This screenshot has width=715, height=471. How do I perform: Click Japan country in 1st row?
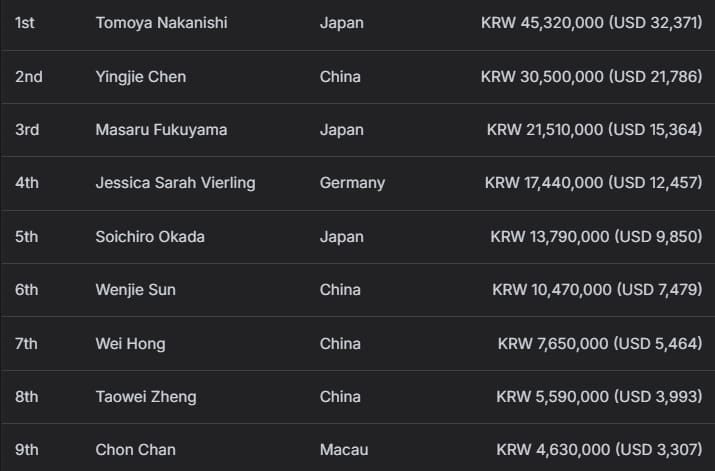(x=342, y=23)
